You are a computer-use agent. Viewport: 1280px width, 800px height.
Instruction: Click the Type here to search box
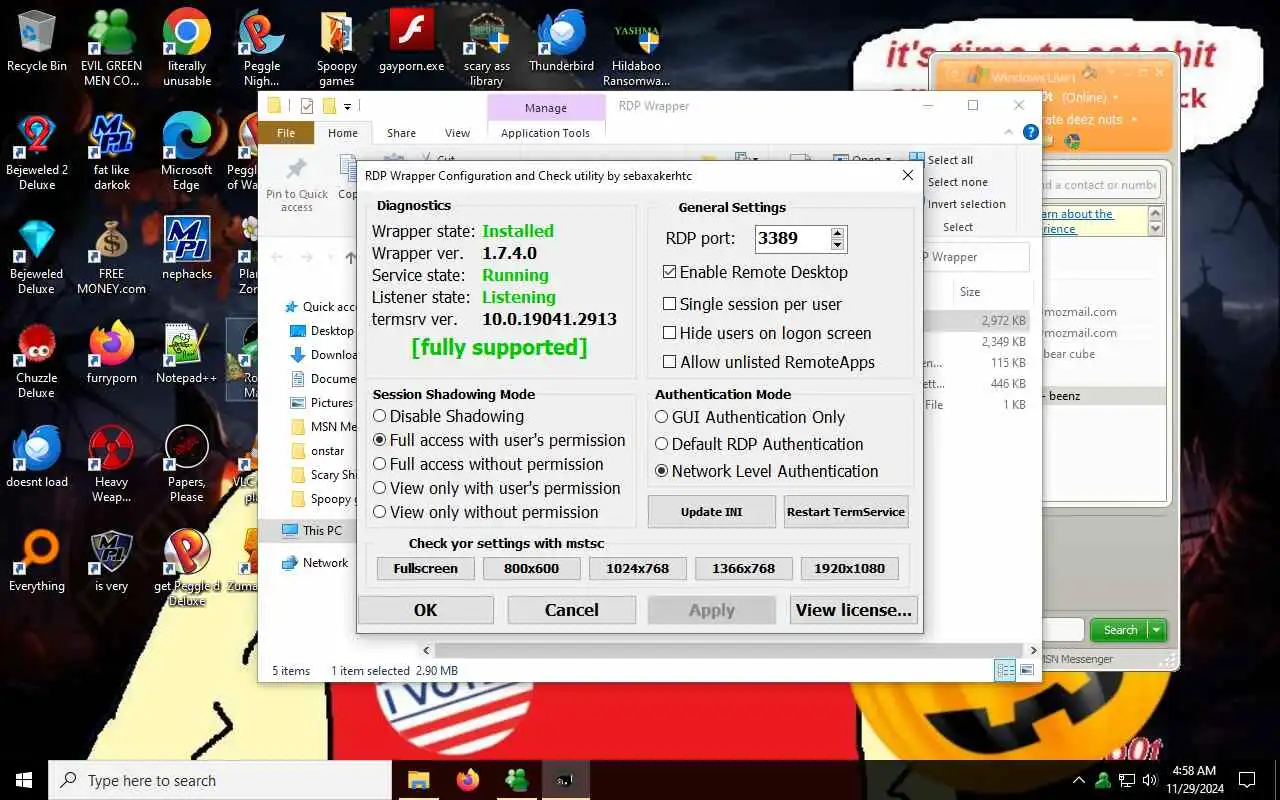click(x=220, y=780)
